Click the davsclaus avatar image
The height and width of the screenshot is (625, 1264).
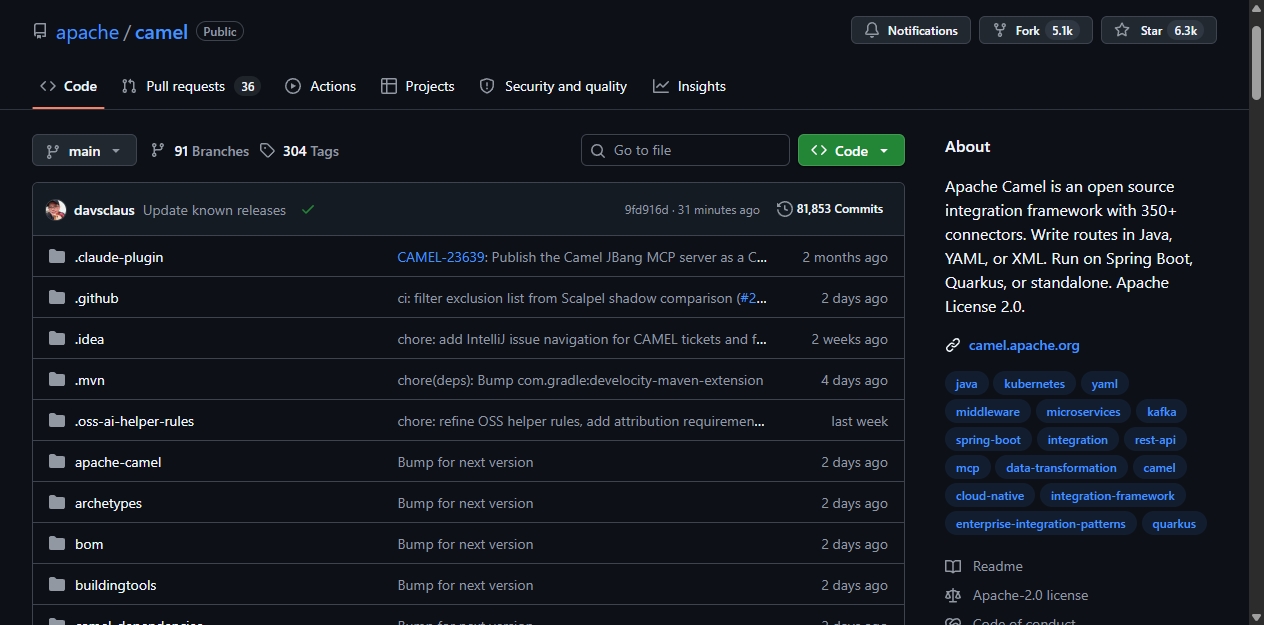56,210
